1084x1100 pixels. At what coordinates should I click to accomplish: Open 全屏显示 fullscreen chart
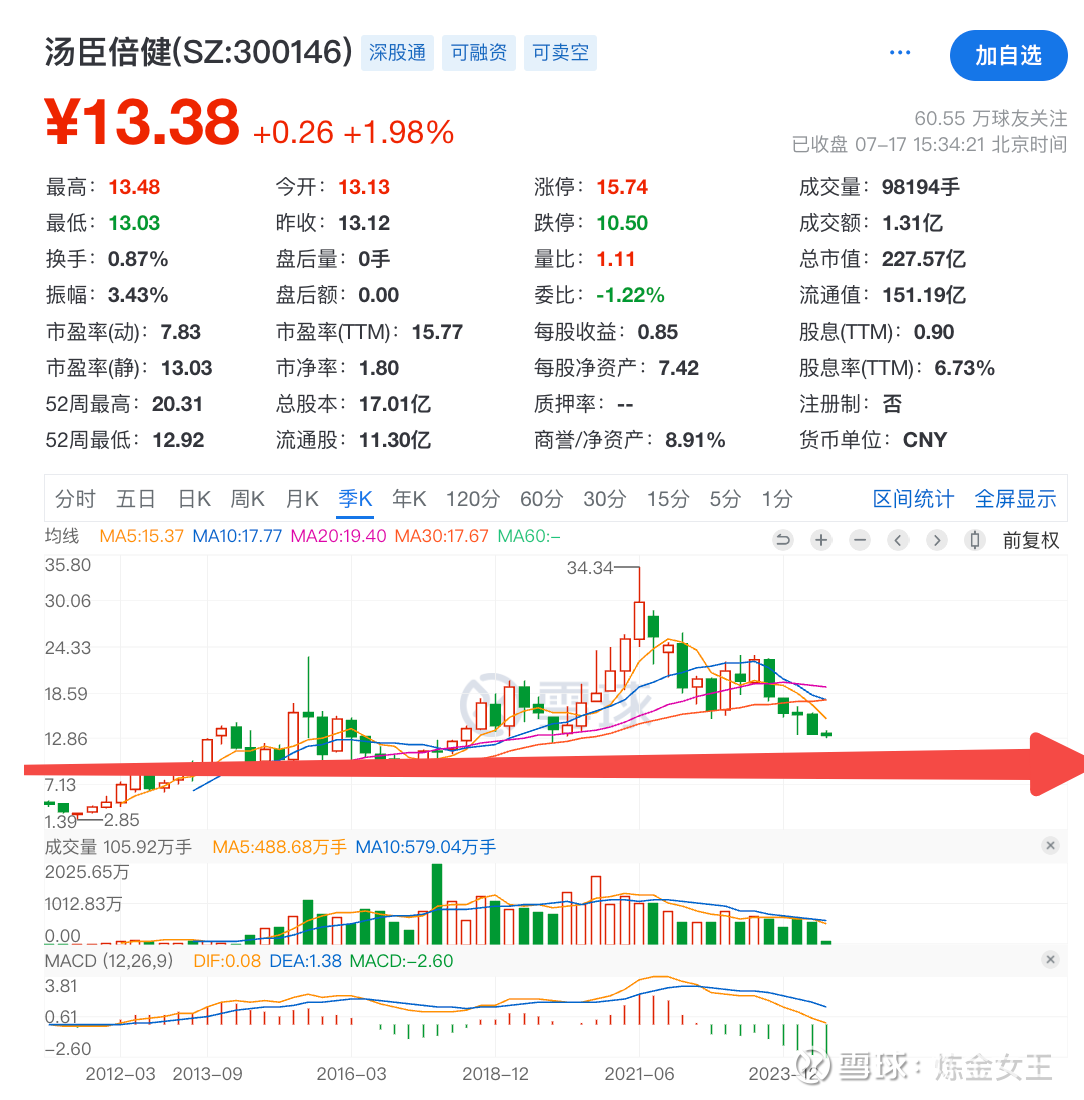tap(1015, 499)
